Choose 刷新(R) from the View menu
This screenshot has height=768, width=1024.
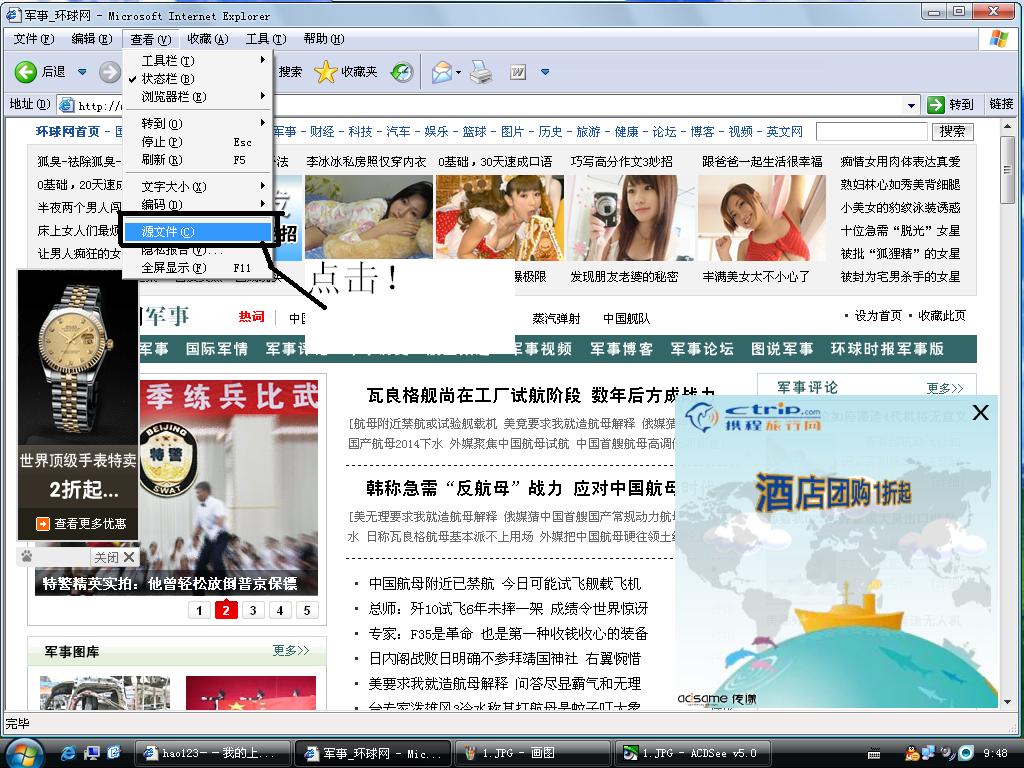tap(197, 160)
